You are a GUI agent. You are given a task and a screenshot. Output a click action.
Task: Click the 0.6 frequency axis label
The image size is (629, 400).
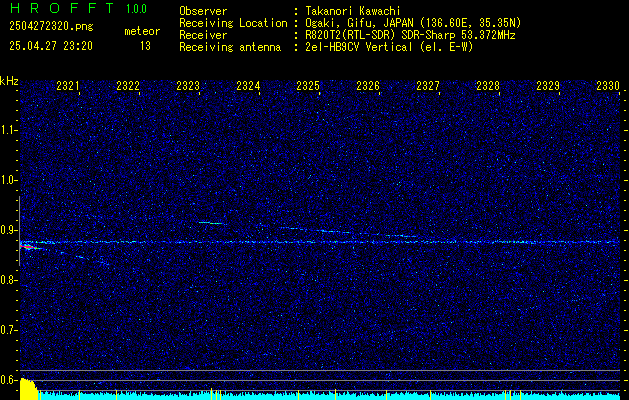[x=8, y=380]
